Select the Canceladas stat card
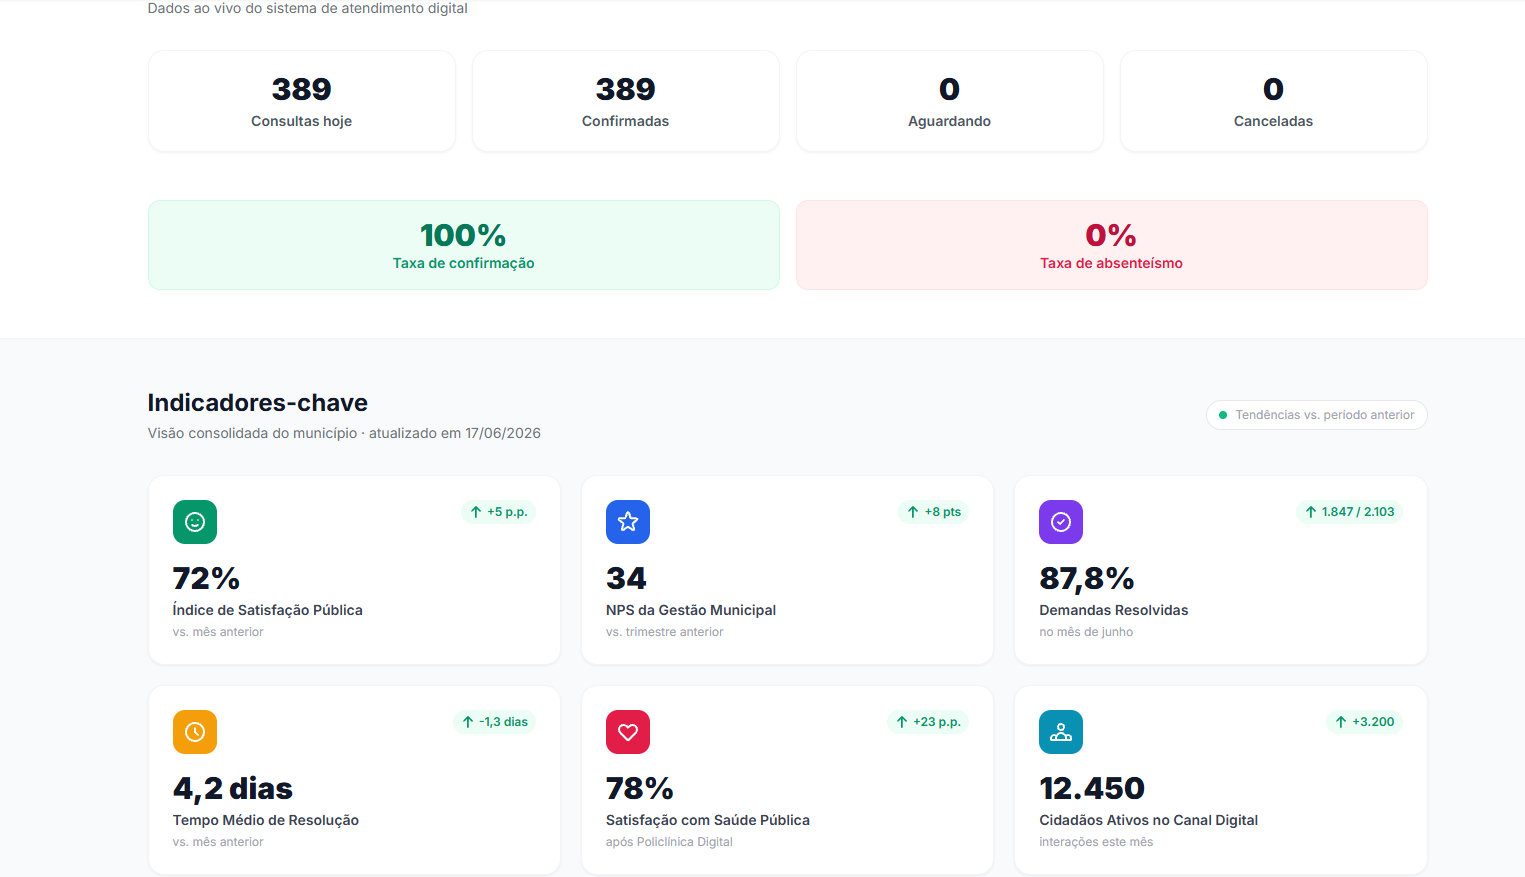 tap(1274, 101)
